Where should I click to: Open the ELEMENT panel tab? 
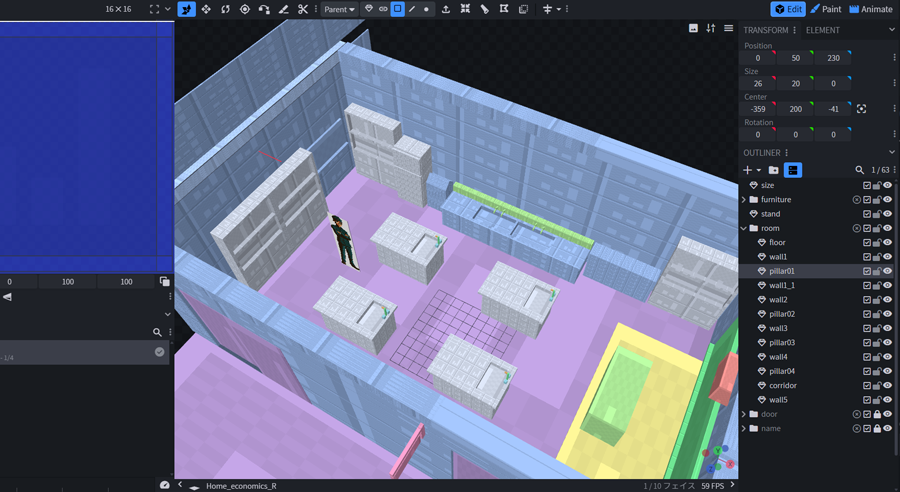coord(823,30)
